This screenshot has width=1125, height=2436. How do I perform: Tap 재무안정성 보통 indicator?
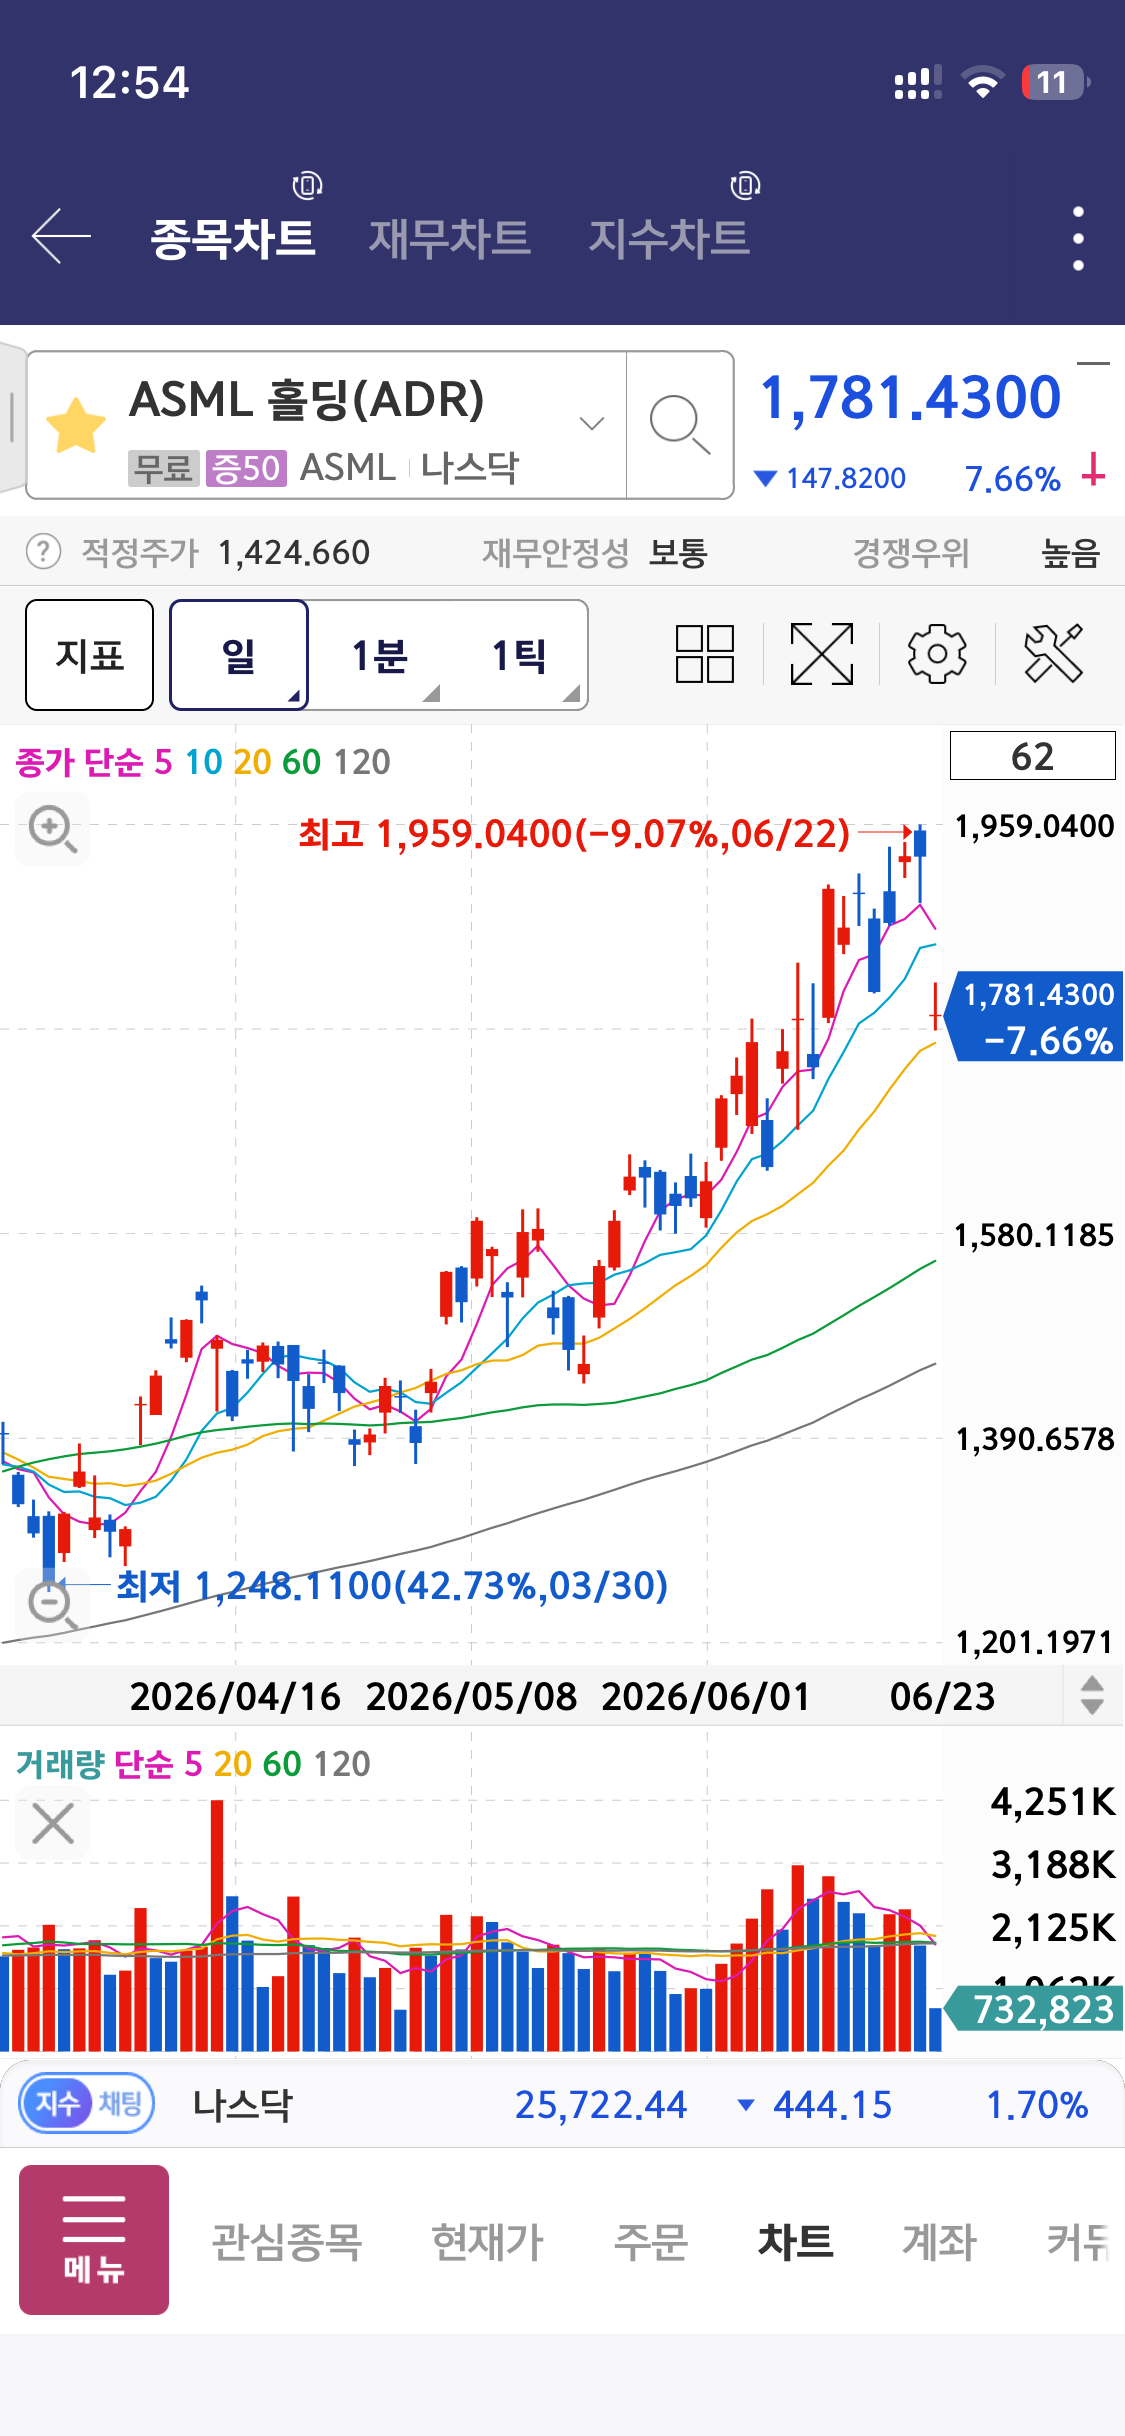tap(595, 552)
